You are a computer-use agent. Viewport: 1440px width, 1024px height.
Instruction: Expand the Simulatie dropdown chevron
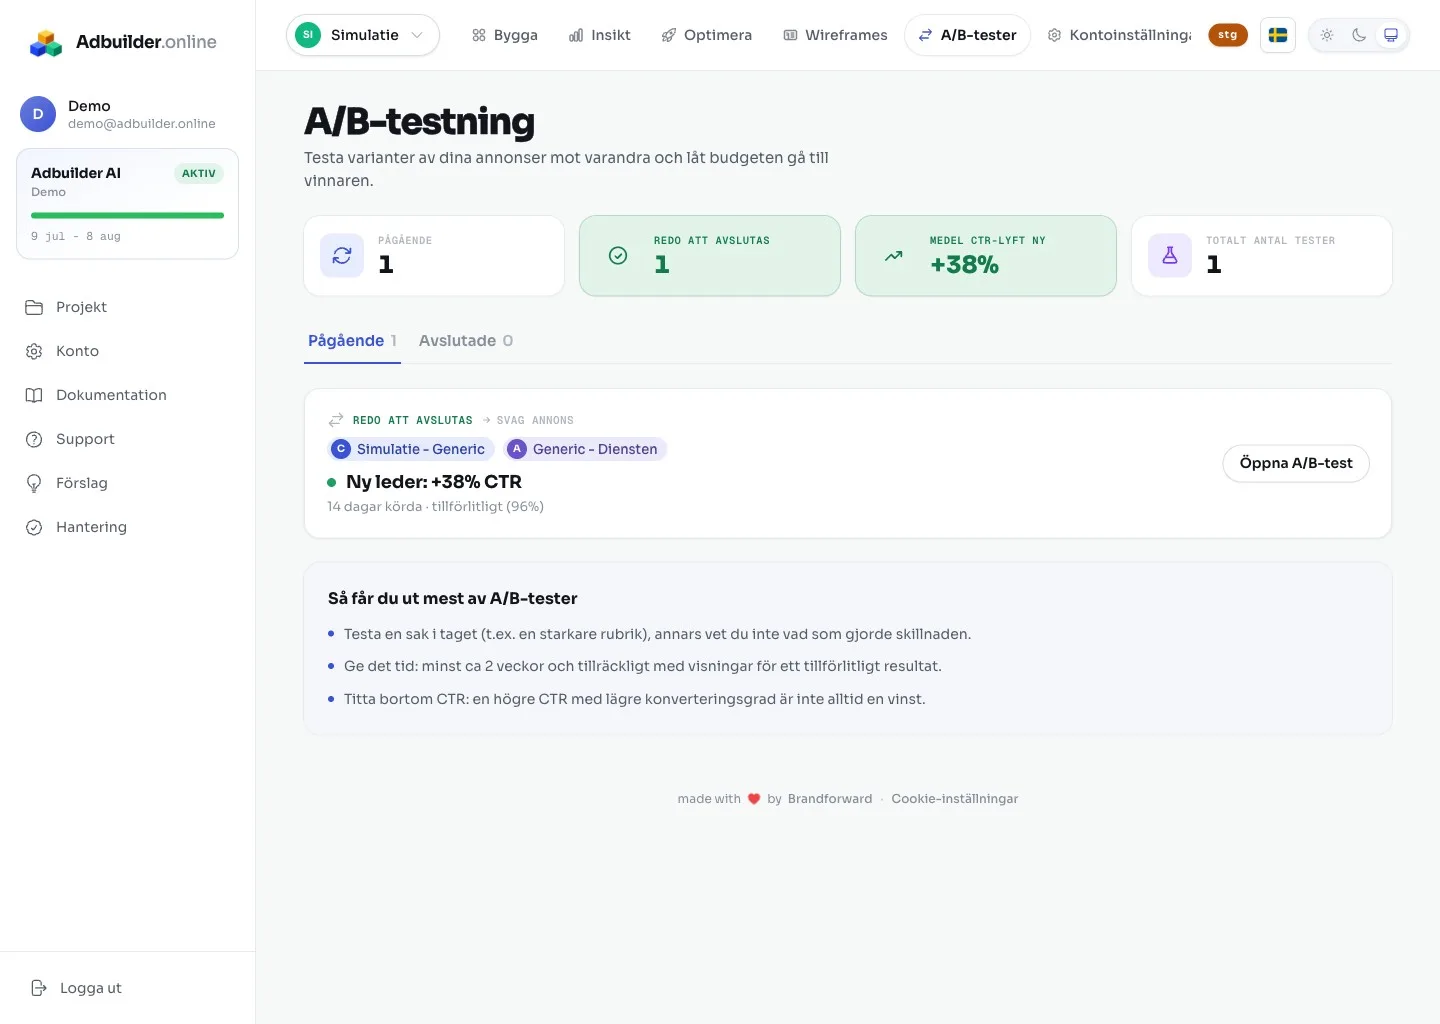(x=417, y=35)
